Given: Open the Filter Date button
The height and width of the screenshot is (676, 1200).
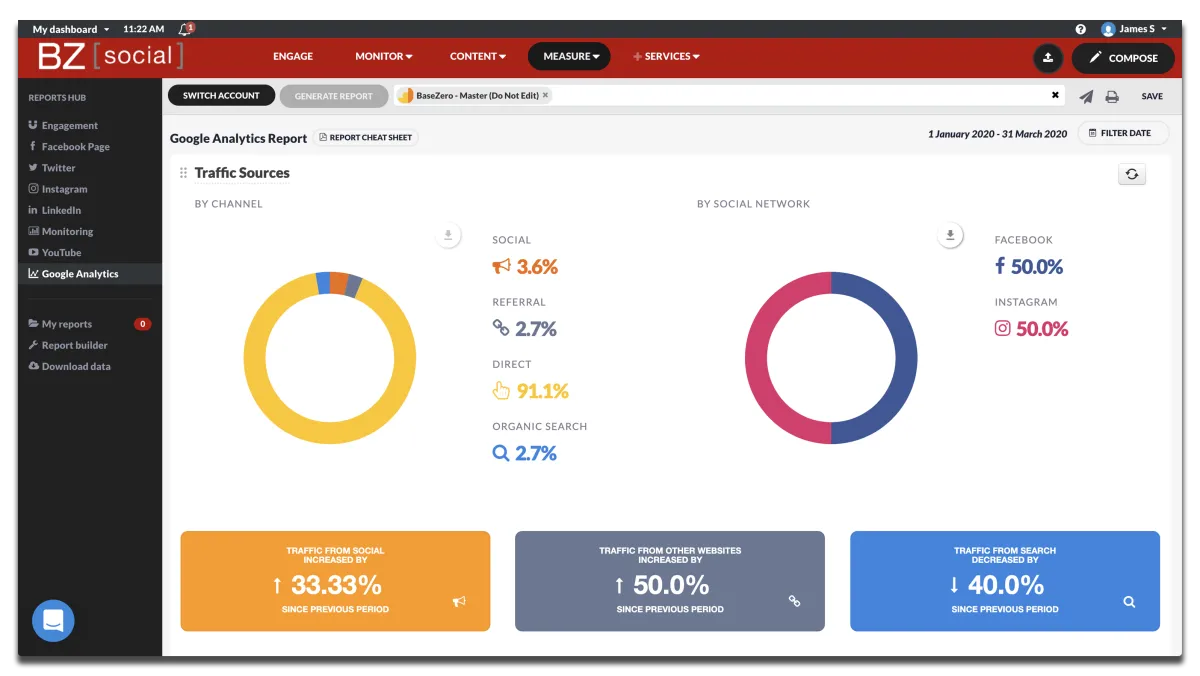Looking at the screenshot, I should [1123, 133].
